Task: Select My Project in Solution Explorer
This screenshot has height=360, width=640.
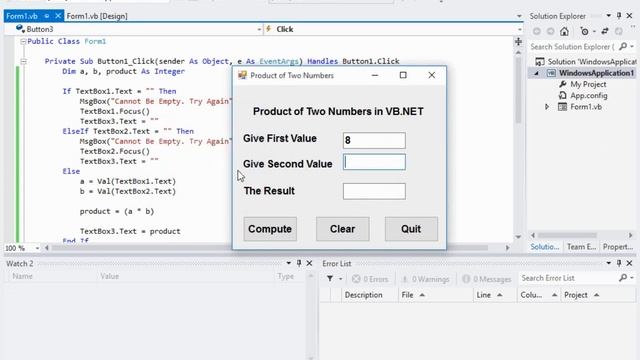Action: pos(588,84)
